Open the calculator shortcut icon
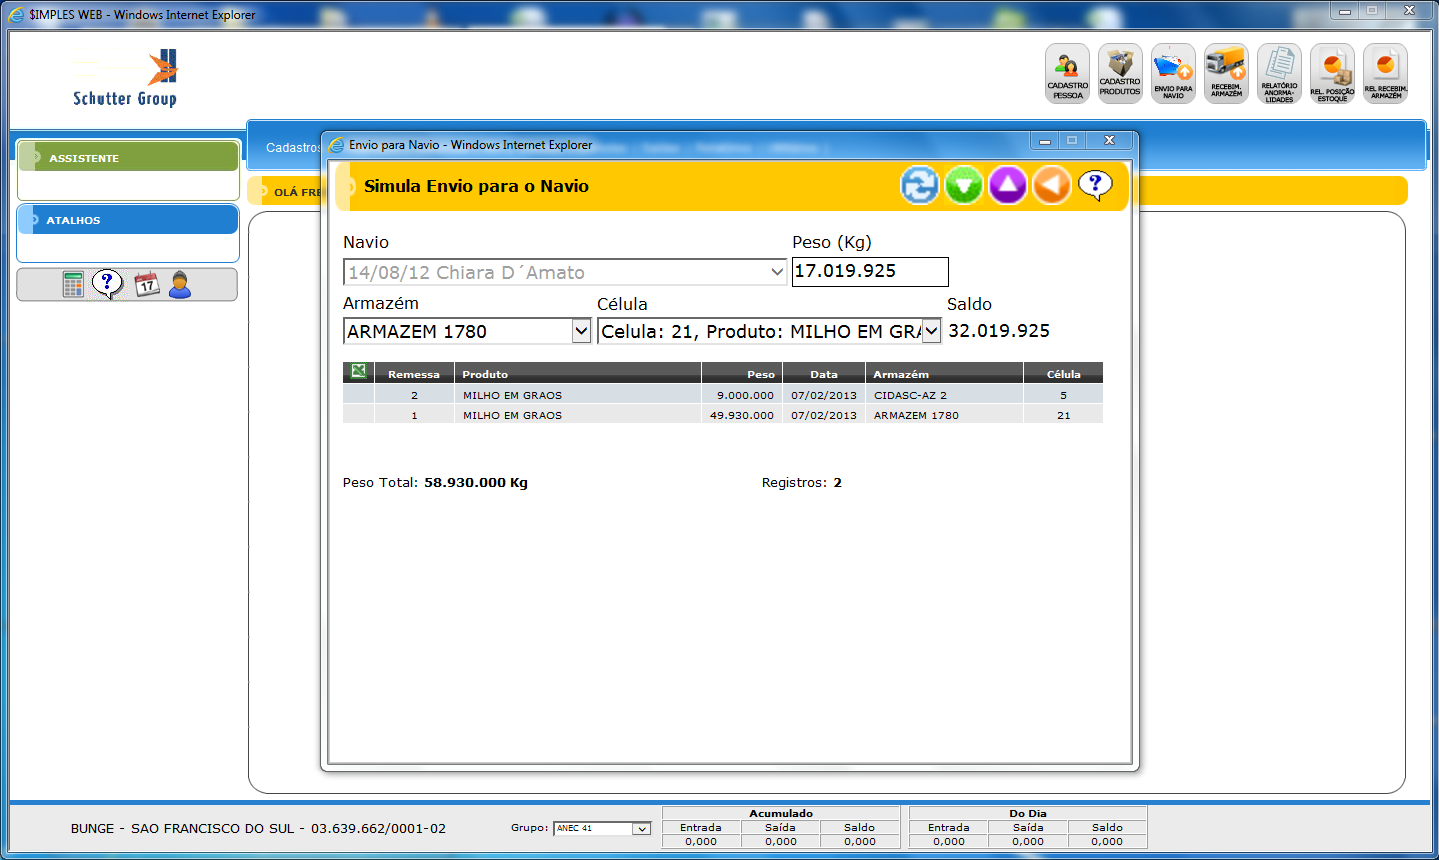This screenshot has height=860, width=1439. 73,285
